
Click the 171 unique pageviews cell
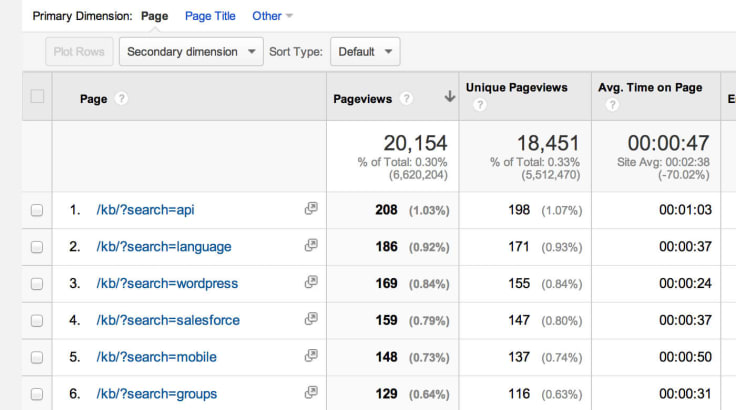[519, 247]
